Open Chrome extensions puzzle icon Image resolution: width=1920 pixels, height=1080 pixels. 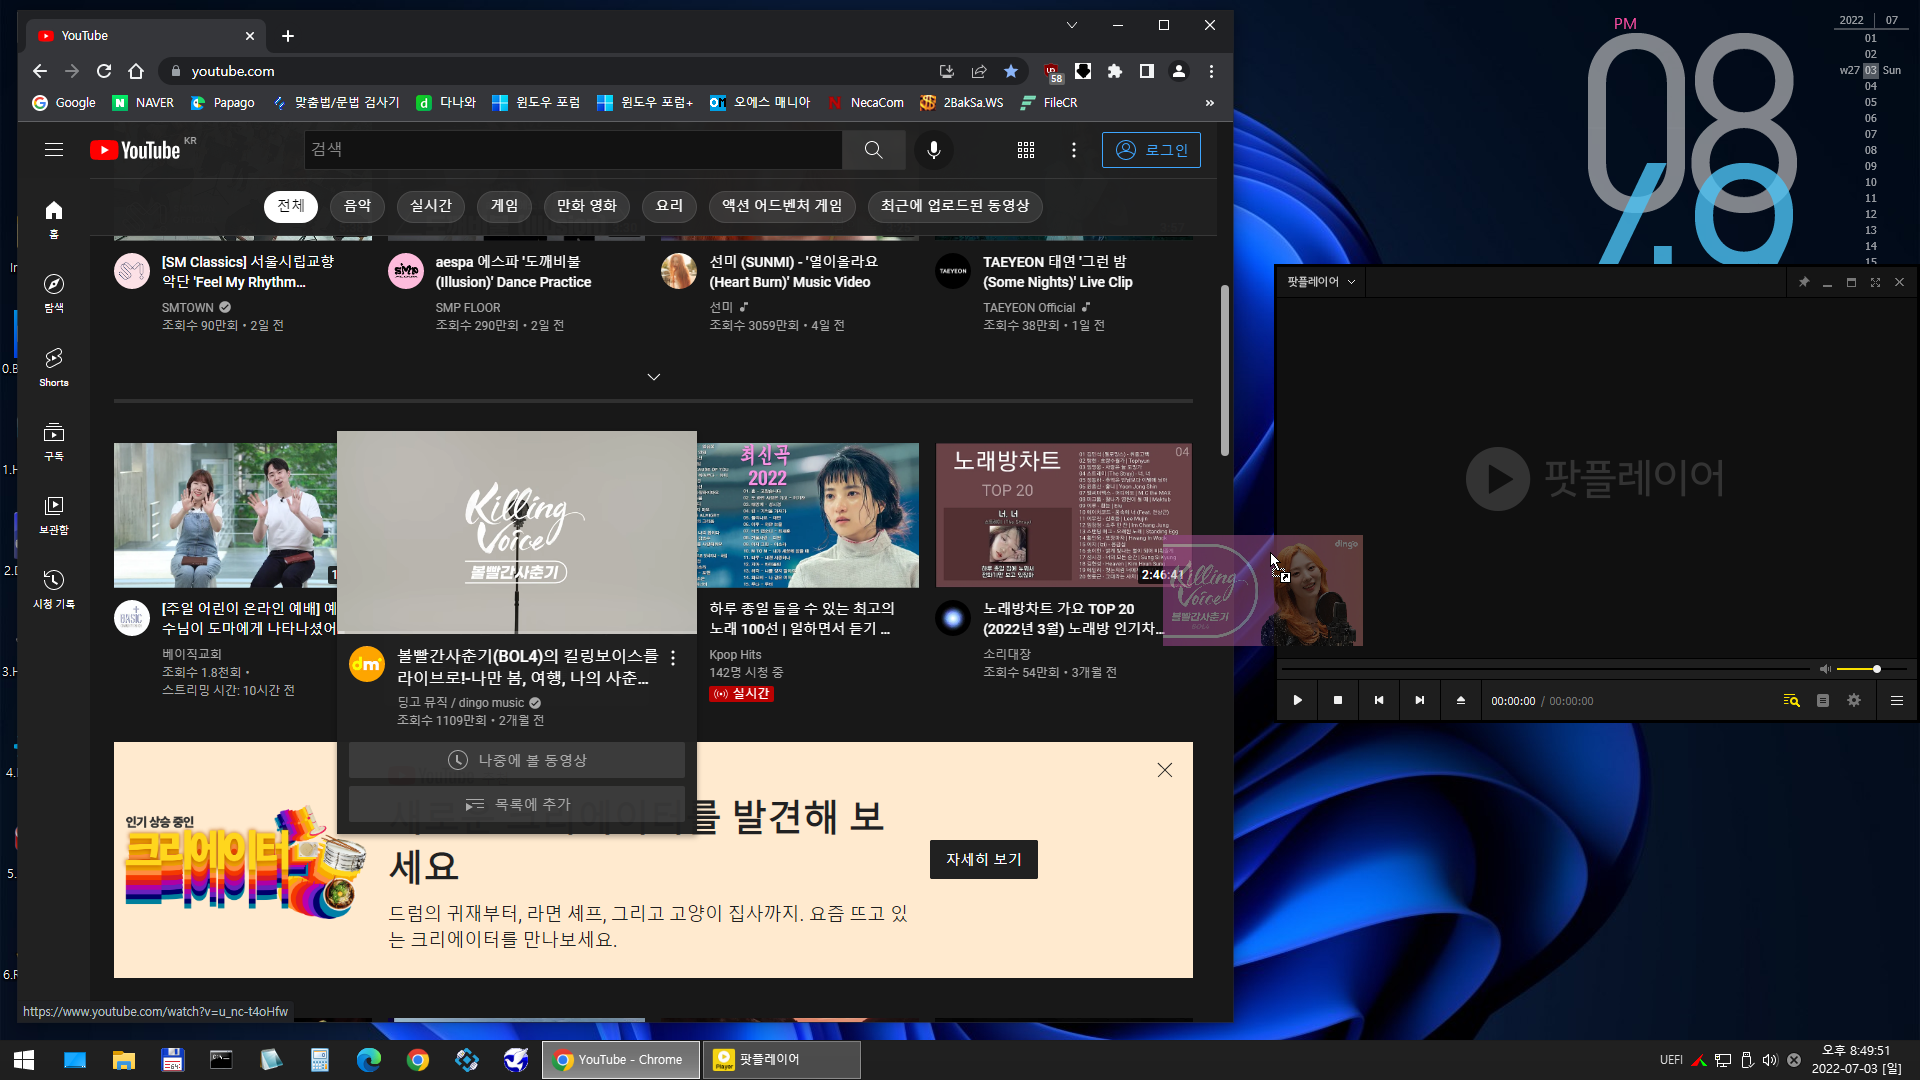click(1115, 71)
